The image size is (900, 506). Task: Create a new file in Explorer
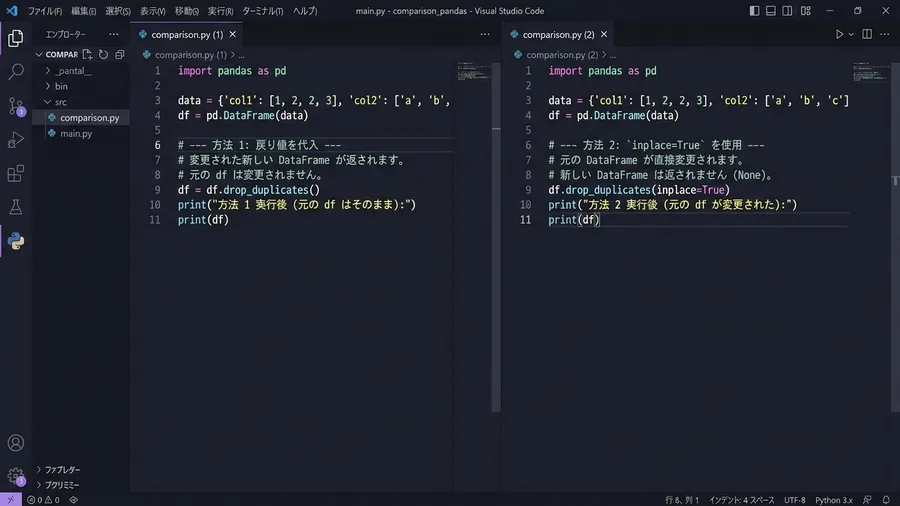click(x=87, y=55)
